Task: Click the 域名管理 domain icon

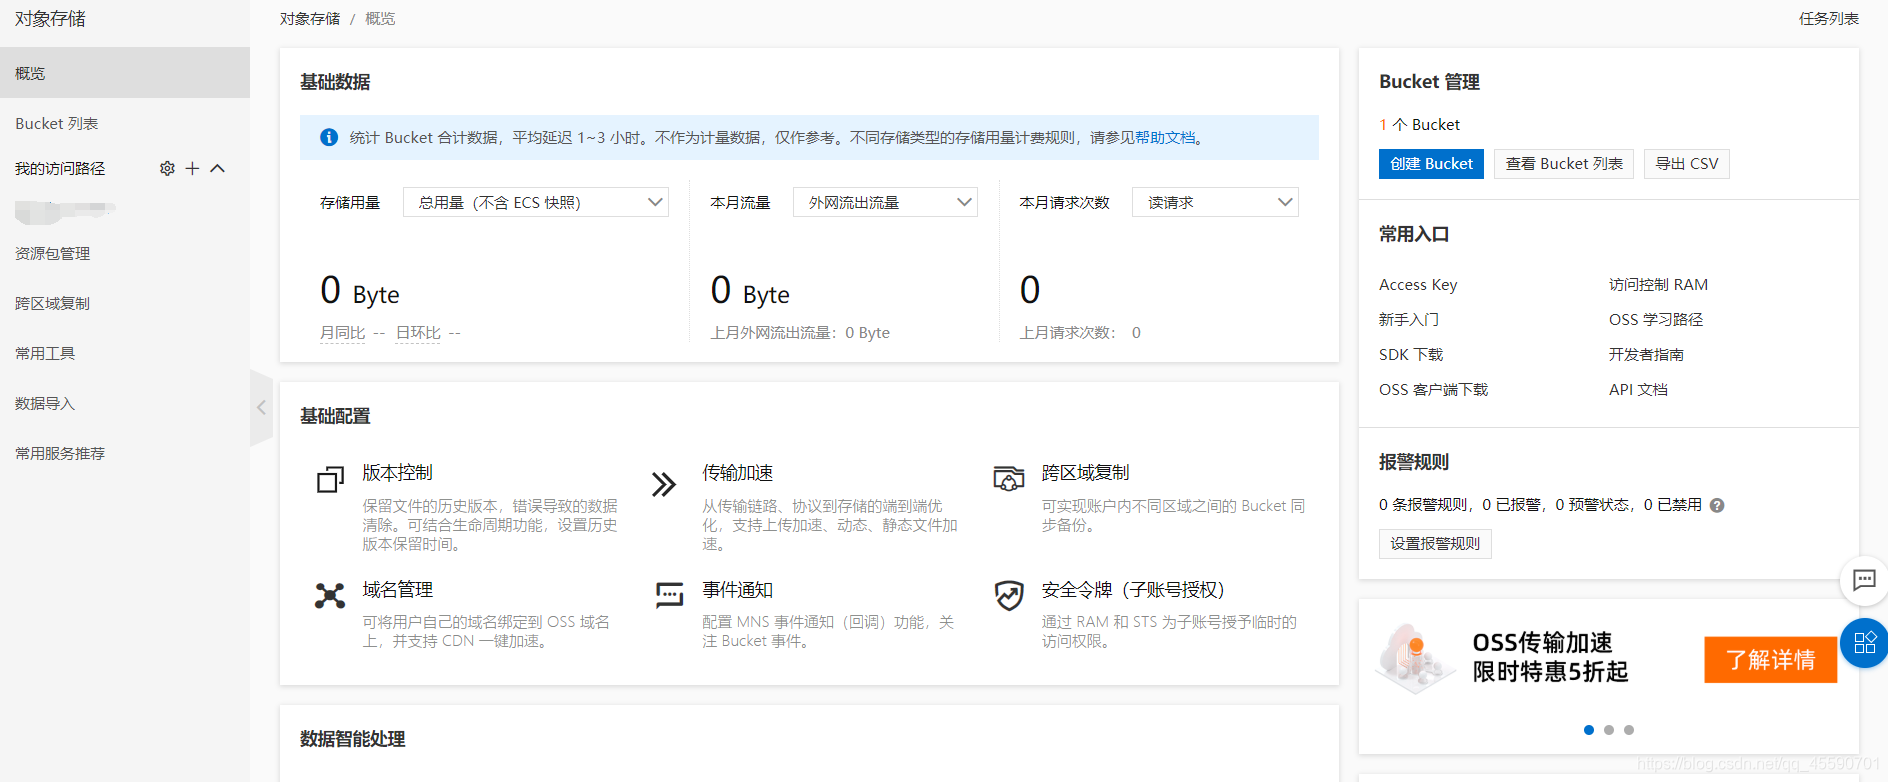Action: pyautogui.click(x=330, y=596)
